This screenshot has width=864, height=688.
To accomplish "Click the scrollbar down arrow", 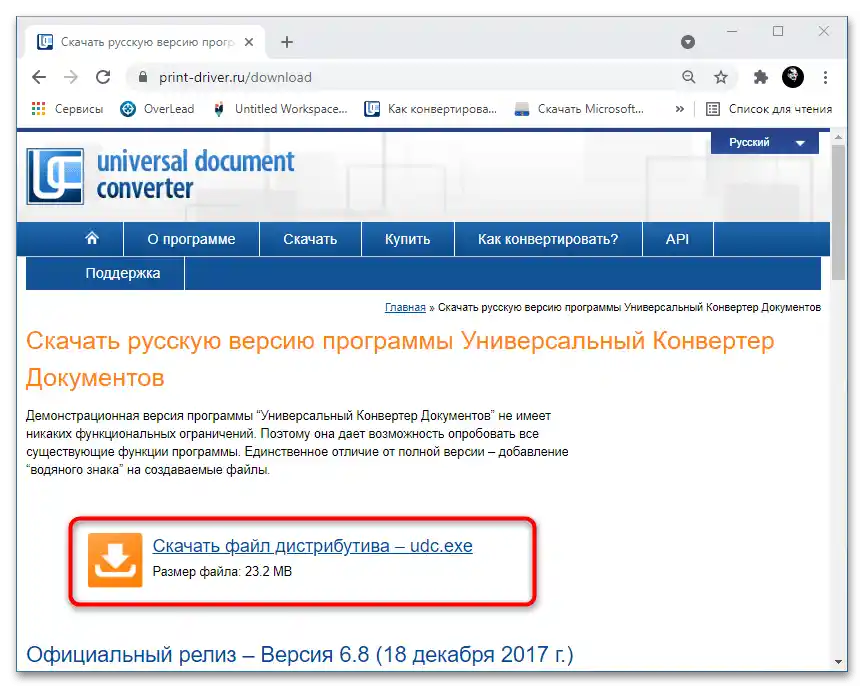I will coord(839,662).
